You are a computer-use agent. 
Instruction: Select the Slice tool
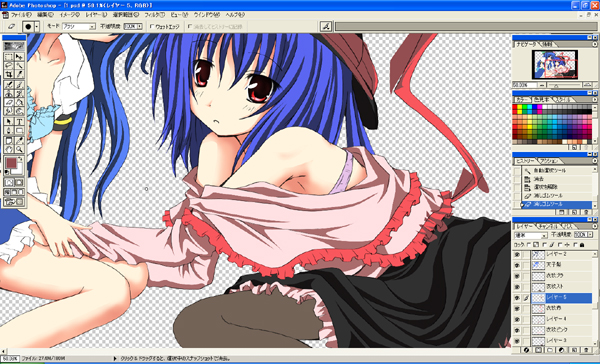(x=19, y=74)
